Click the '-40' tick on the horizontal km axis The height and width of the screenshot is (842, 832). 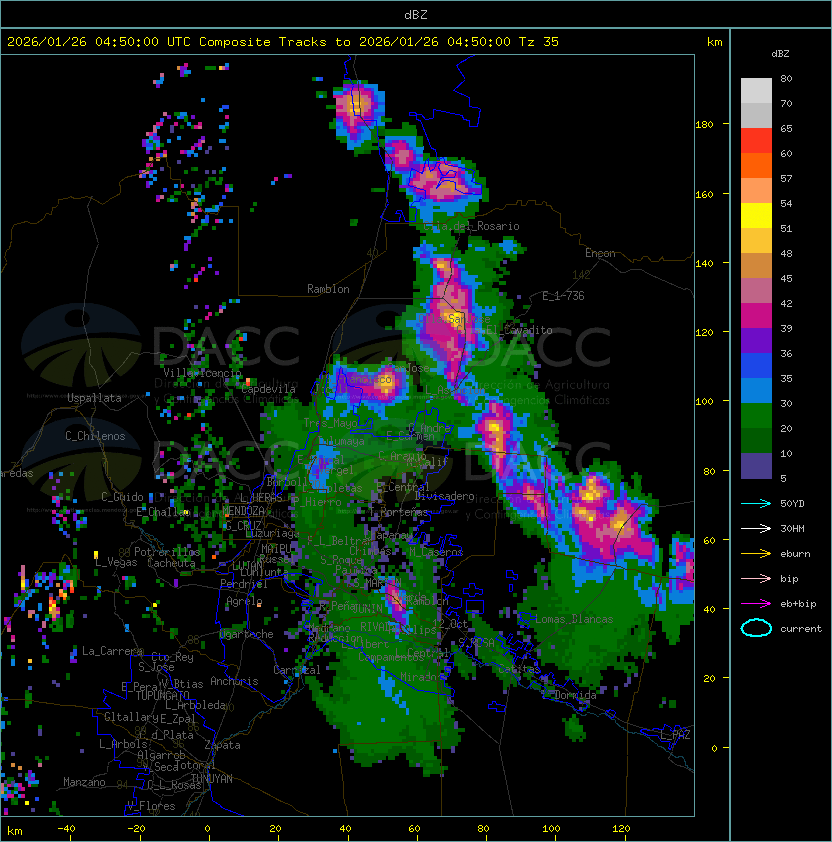coord(66,829)
